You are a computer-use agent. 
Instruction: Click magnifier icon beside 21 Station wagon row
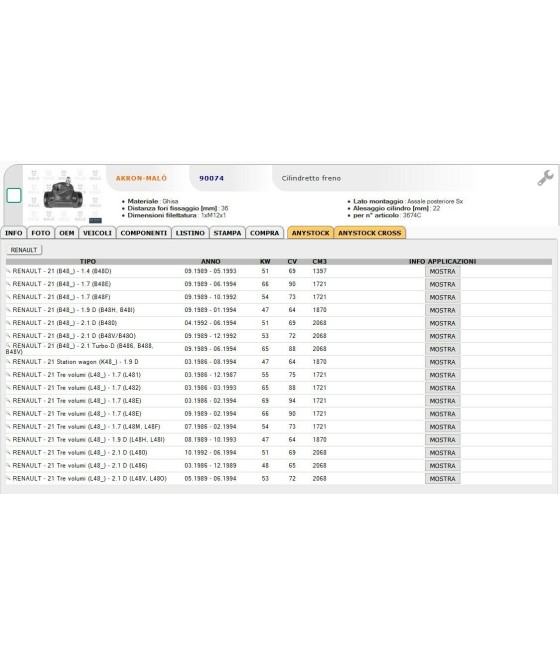coord(8,361)
